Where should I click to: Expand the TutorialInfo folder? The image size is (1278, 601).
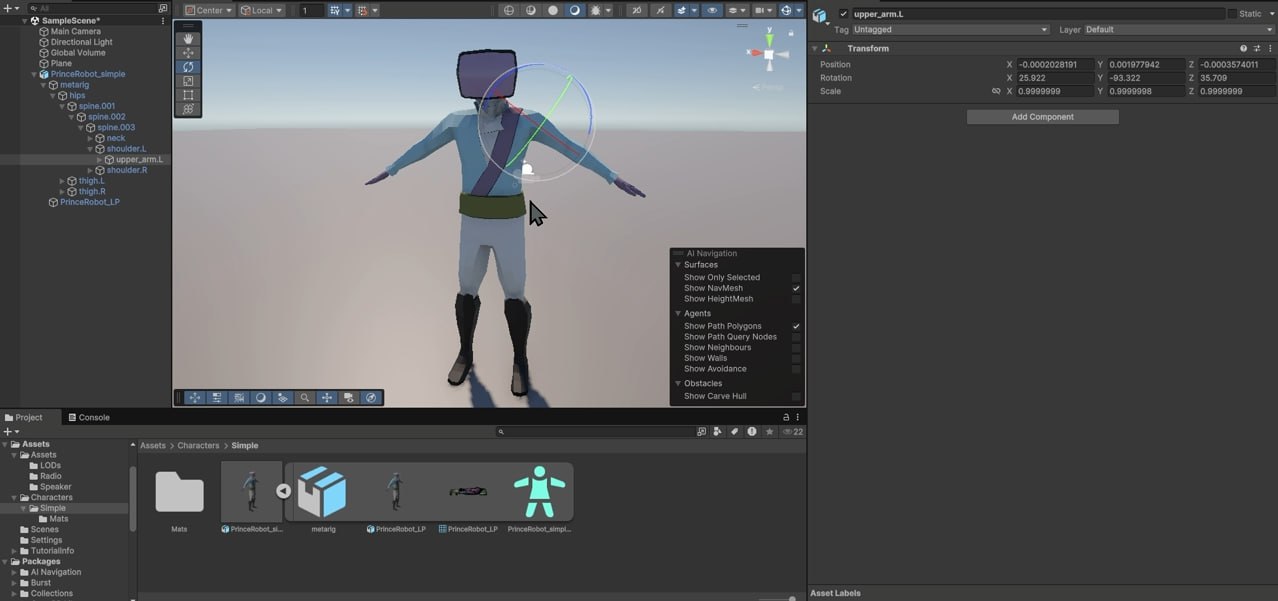point(14,551)
